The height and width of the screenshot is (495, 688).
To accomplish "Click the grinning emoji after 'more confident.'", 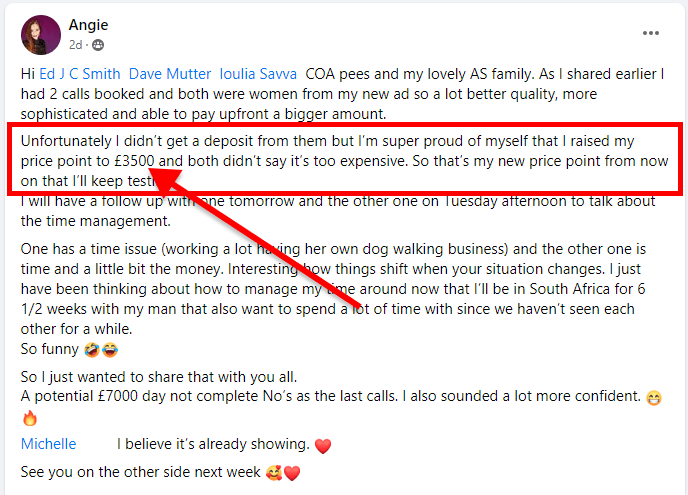I will tap(652, 397).
